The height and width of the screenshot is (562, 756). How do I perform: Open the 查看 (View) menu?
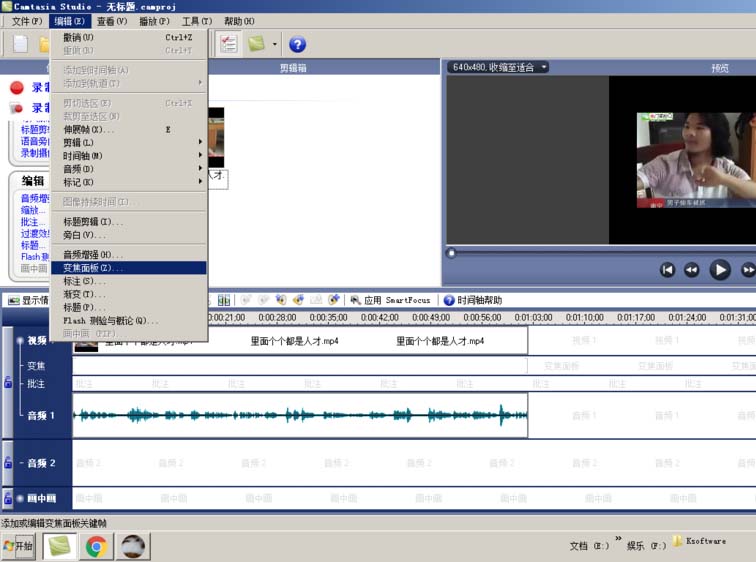[111, 21]
